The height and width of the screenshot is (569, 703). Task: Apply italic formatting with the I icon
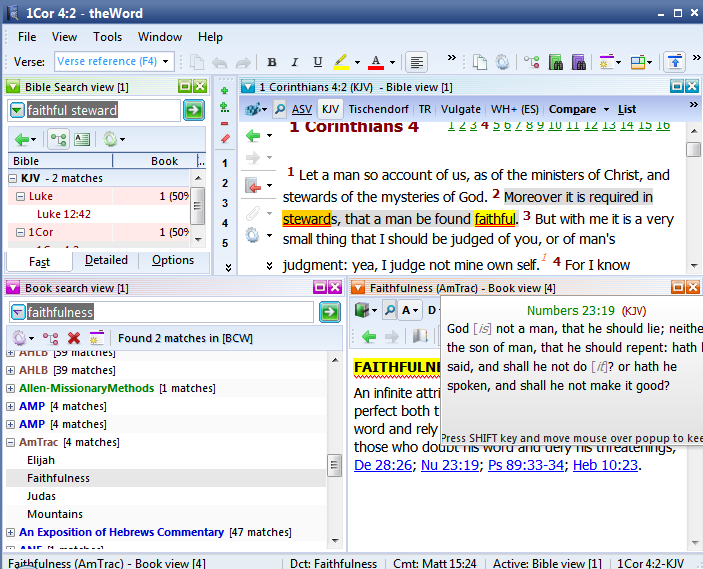[x=295, y=62]
